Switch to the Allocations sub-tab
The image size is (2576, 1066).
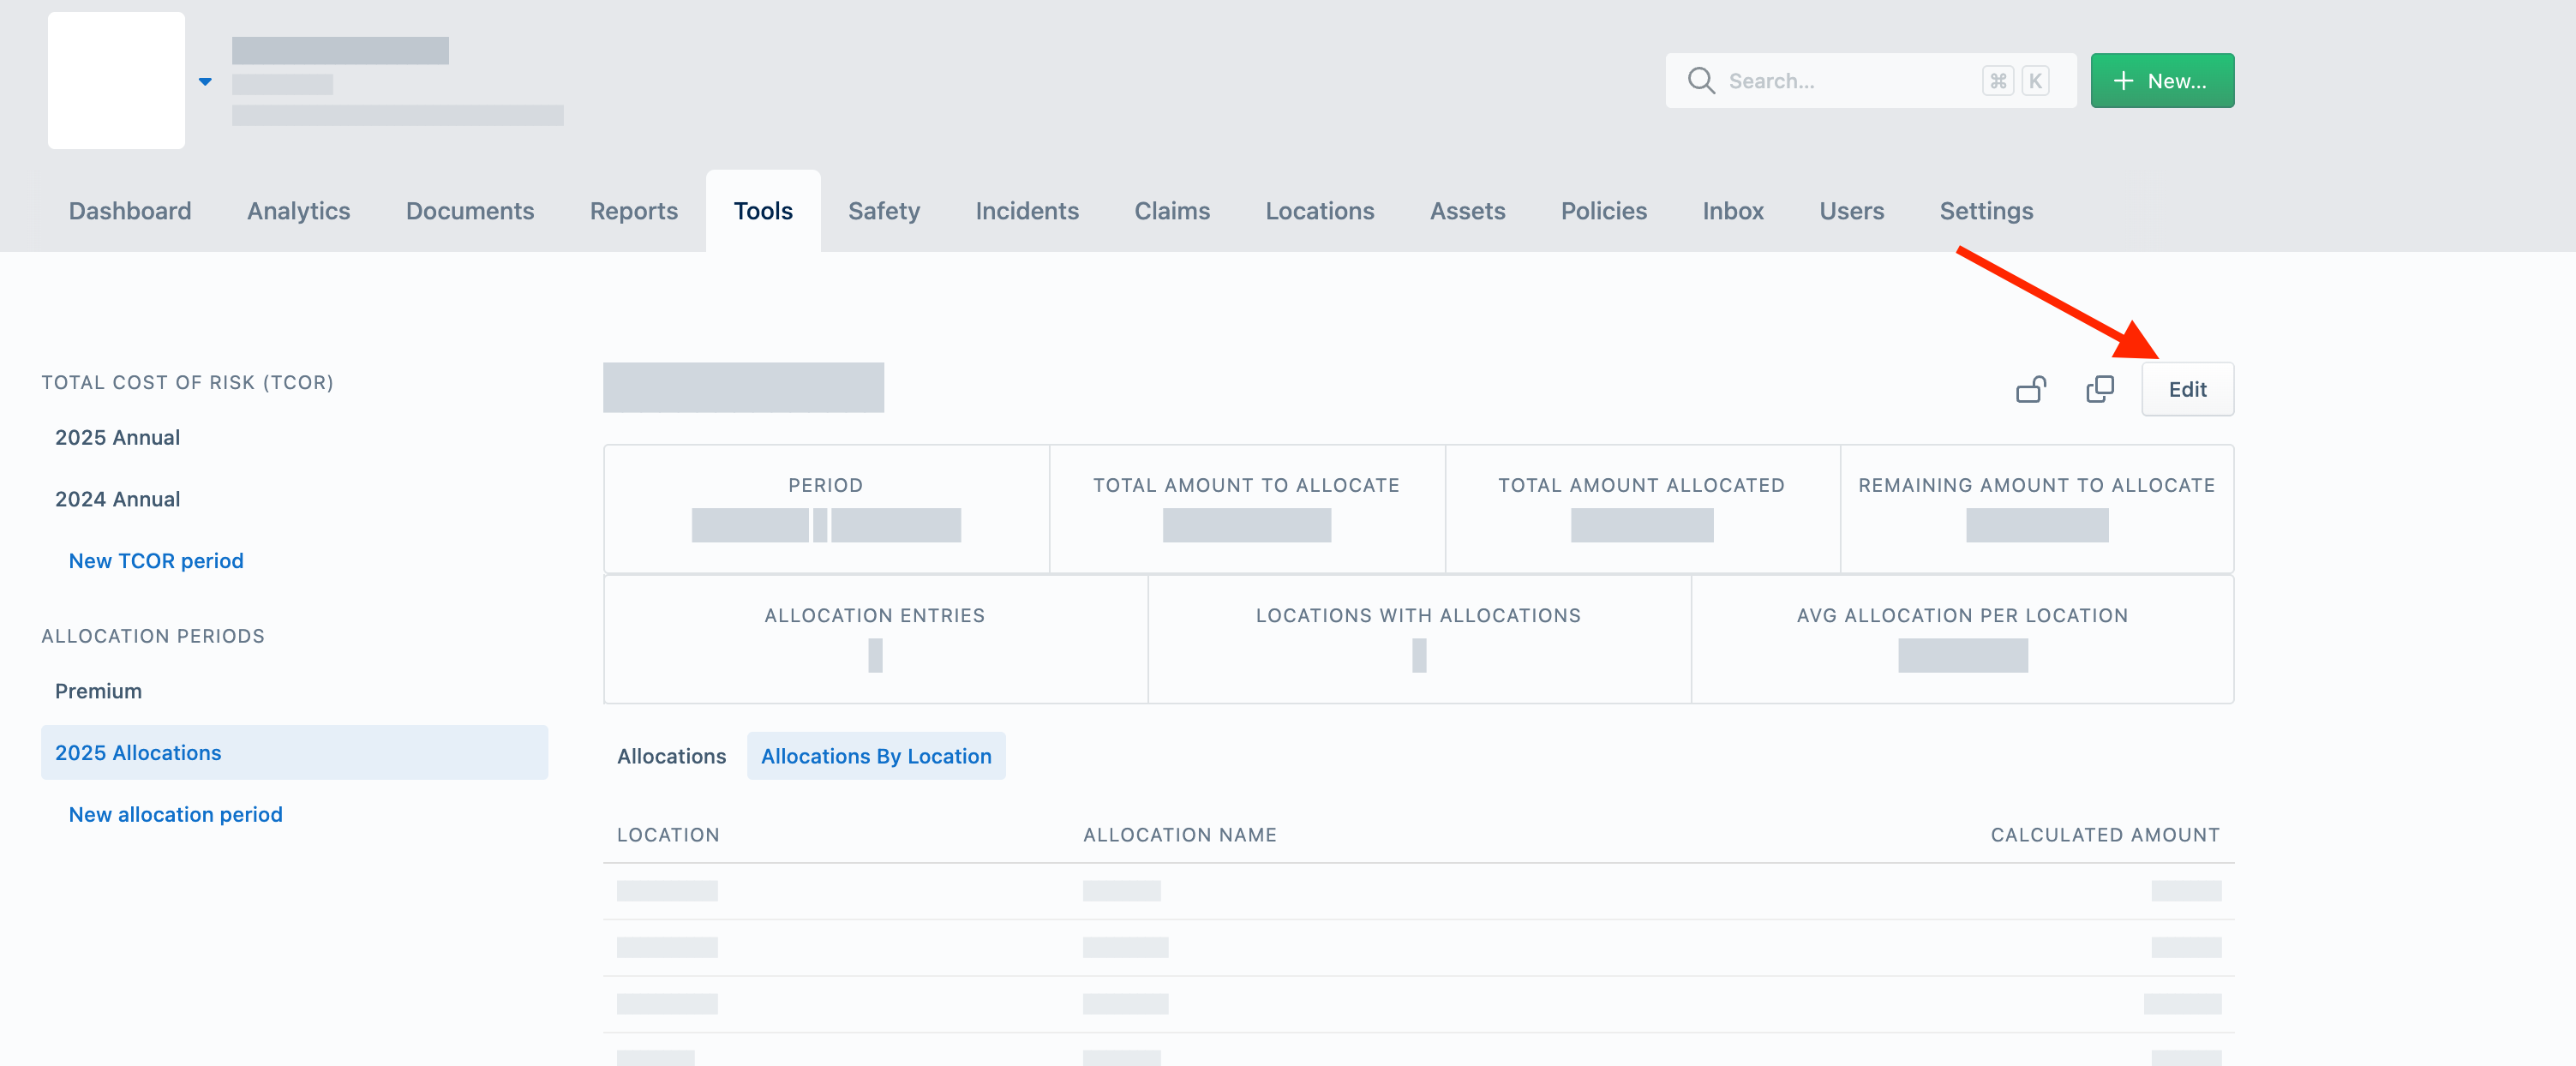tap(671, 756)
